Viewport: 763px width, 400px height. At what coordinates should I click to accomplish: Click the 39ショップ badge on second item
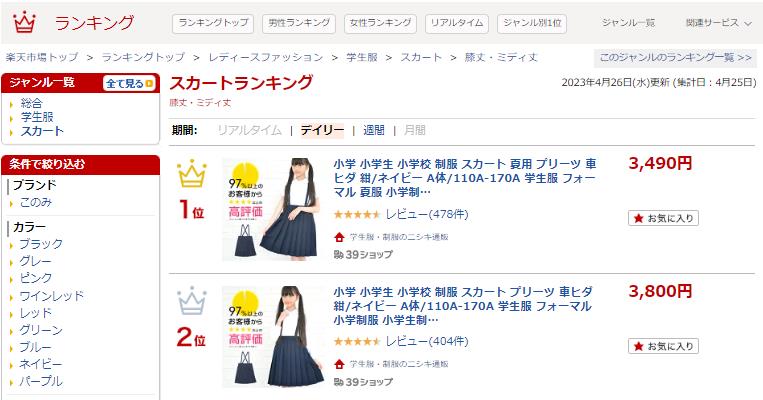(x=363, y=382)
